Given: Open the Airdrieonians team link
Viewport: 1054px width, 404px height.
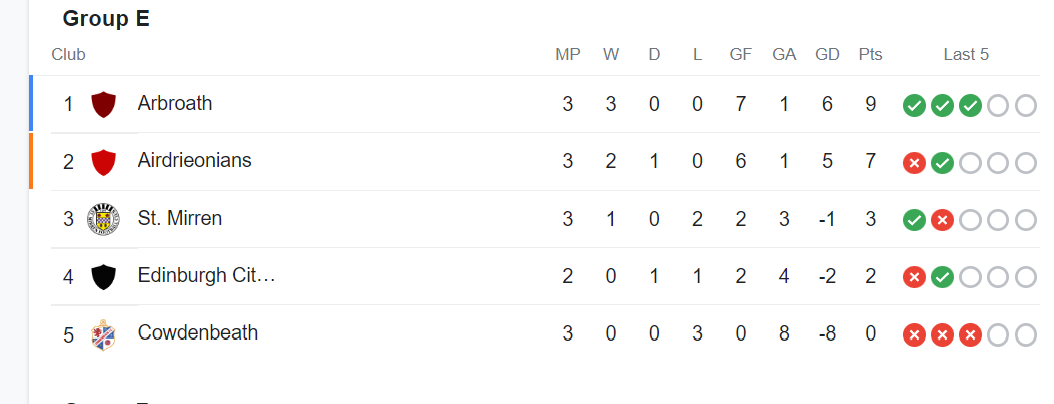Looking at the screenshot, I should coord(194,160).
